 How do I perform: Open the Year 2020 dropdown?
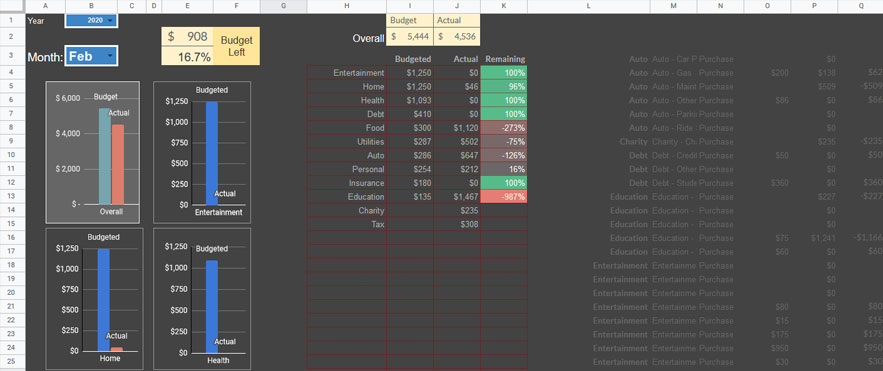coord(91,20)
